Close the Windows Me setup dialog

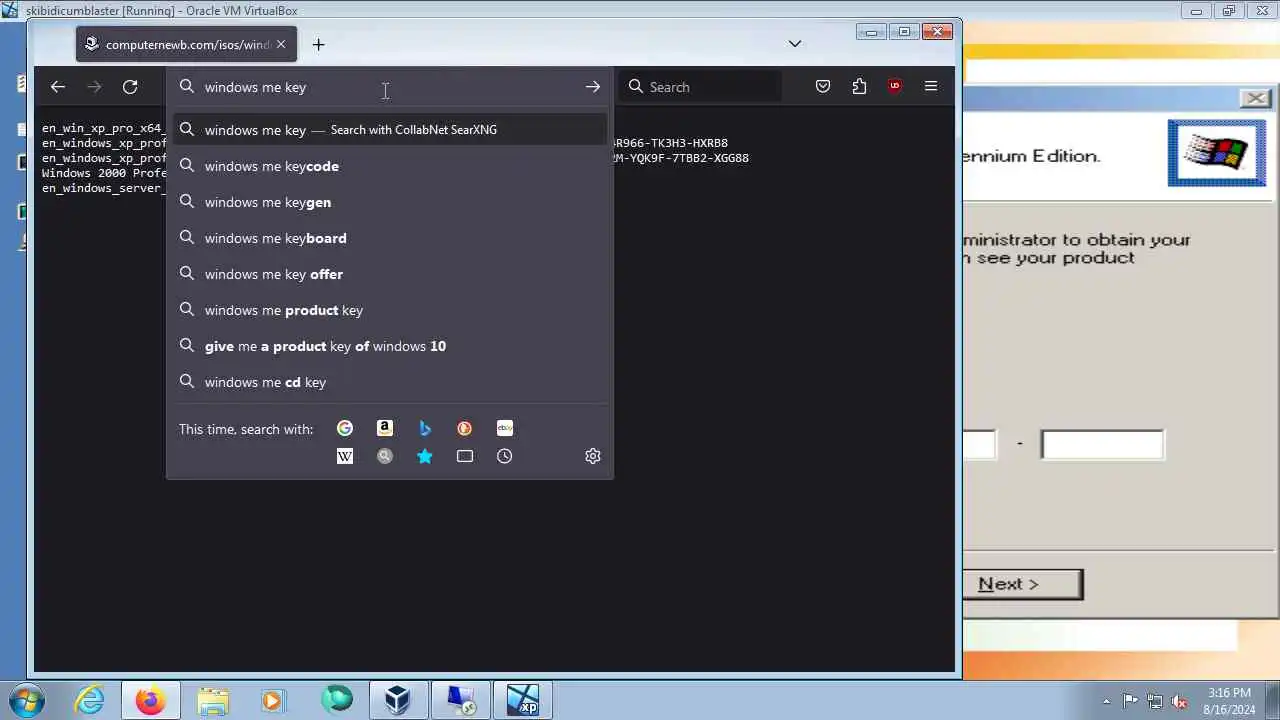pos(1255,98)
